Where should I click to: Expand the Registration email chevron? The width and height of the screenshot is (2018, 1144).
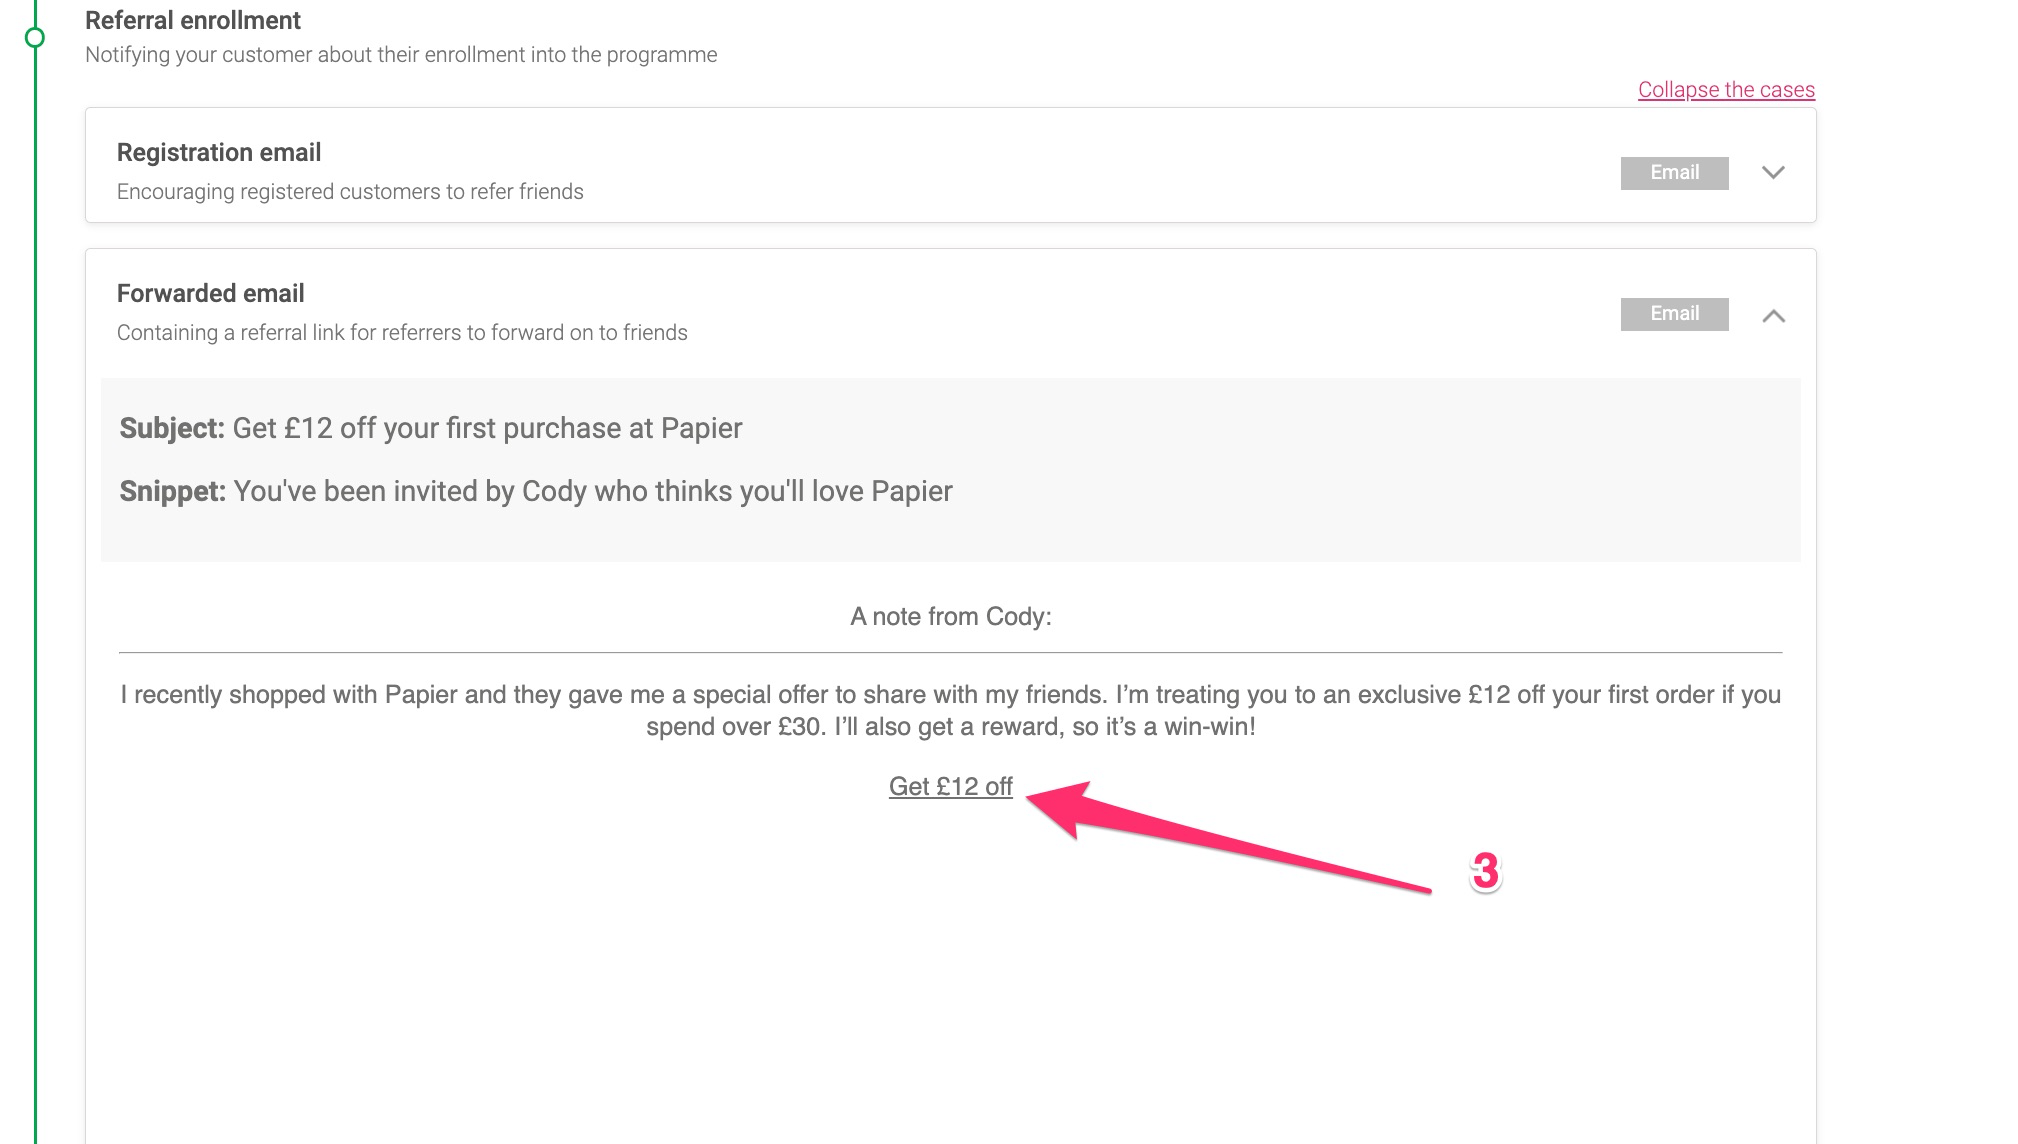pos(1773,173)
